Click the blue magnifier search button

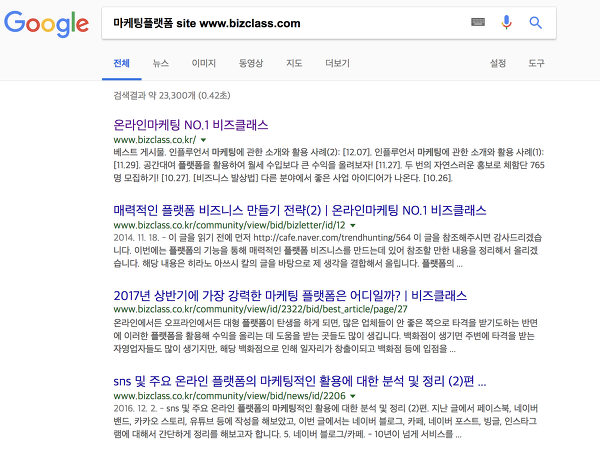point(535,23)
